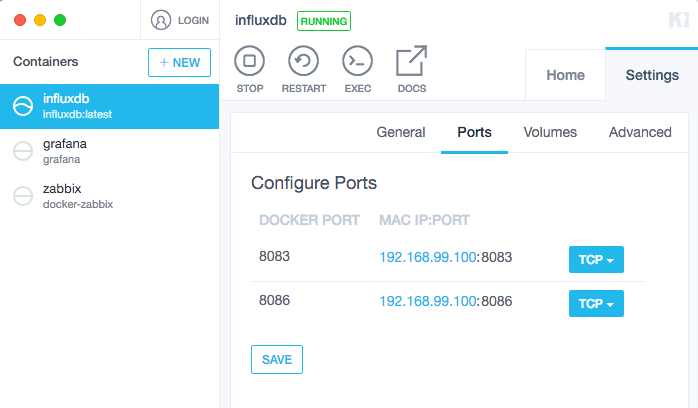Click the DOCKER PORT column header

pos(309,220)
